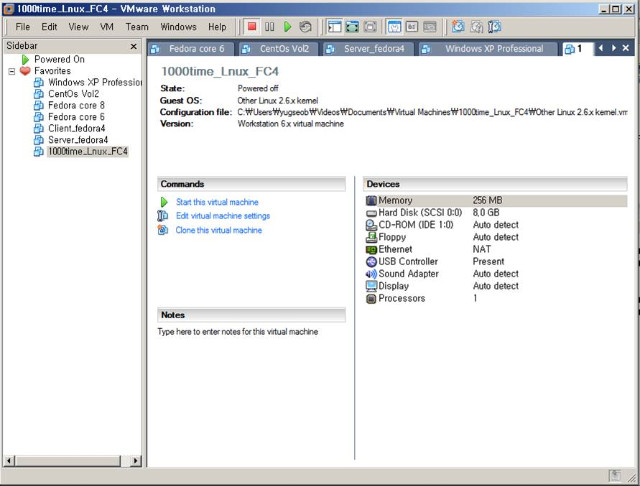640x486 pixels.
Task: Open the Help menu
Action: (217, 27)
